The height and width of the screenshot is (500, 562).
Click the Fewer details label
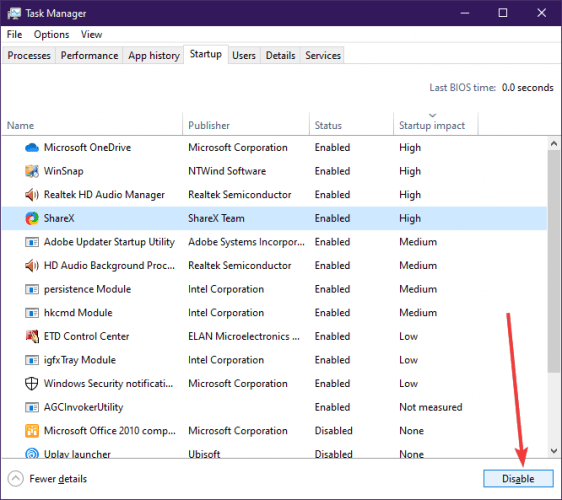click(58, 479)
